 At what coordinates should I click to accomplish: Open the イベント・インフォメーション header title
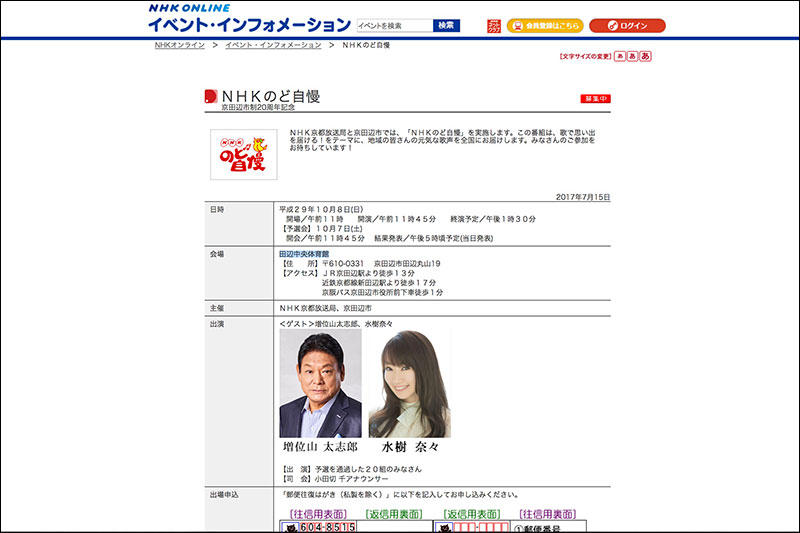[x=249, y=24]
